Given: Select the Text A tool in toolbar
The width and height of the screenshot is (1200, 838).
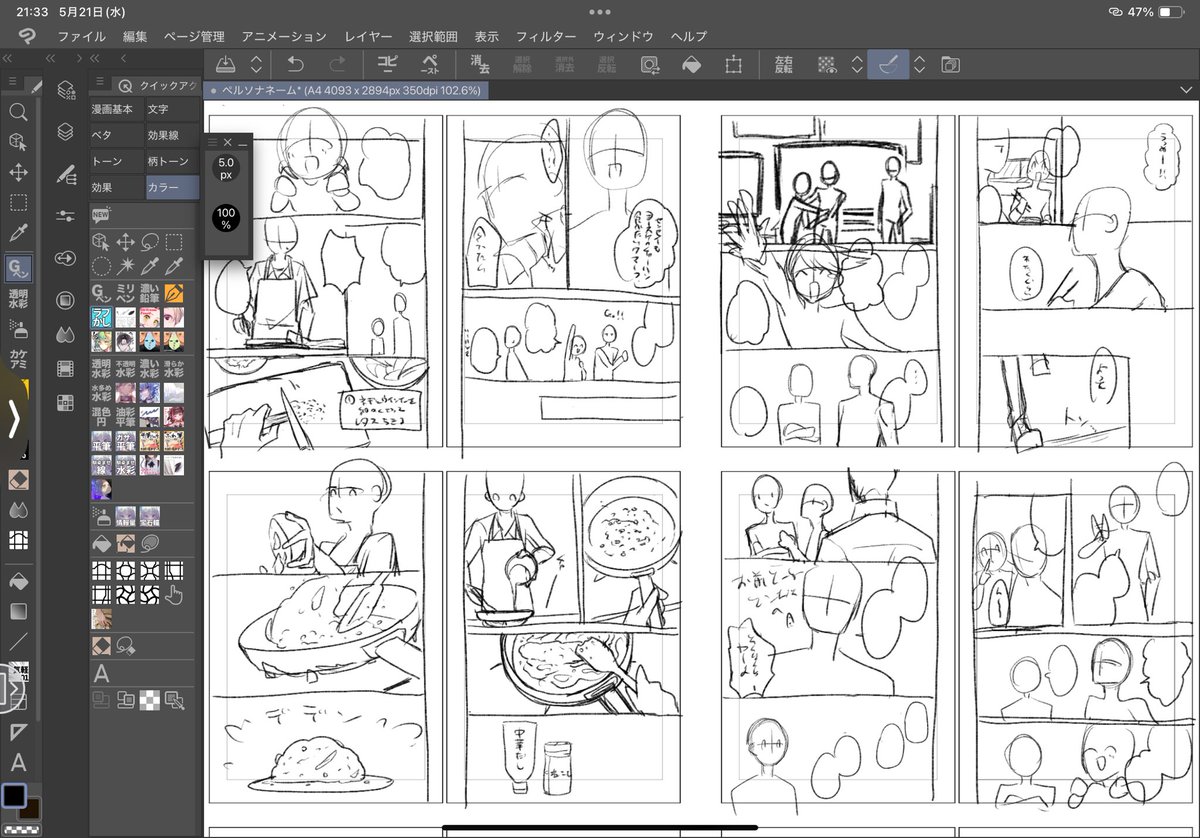Looking at the screenshot, I should pos(18,764).
